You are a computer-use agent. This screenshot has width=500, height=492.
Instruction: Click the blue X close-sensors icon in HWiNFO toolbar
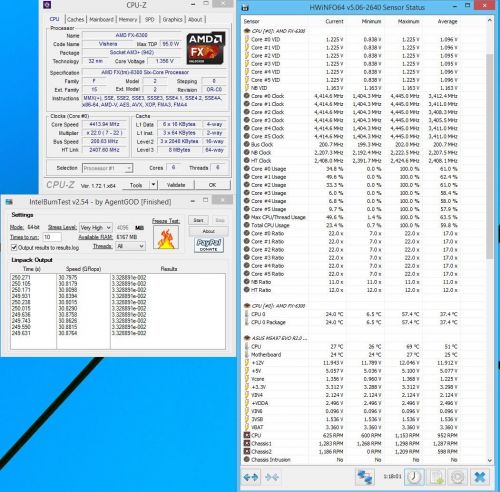point(480,477)
